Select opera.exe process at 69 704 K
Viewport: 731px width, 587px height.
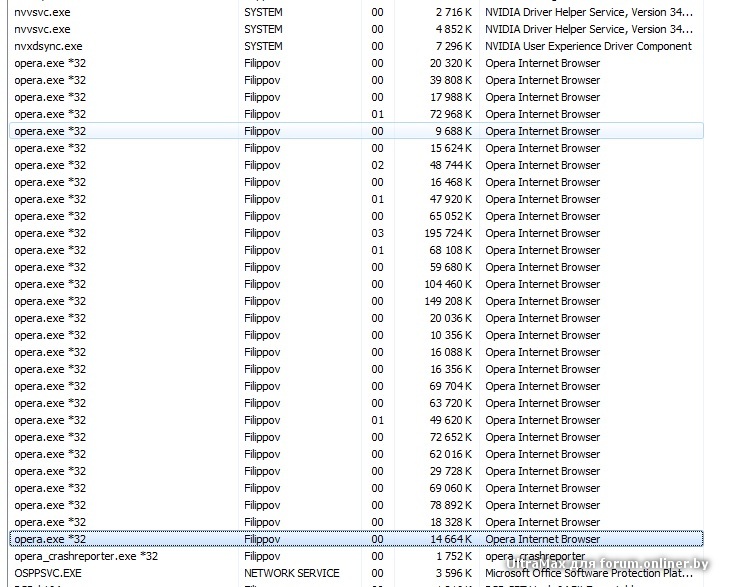click(356, 387)
